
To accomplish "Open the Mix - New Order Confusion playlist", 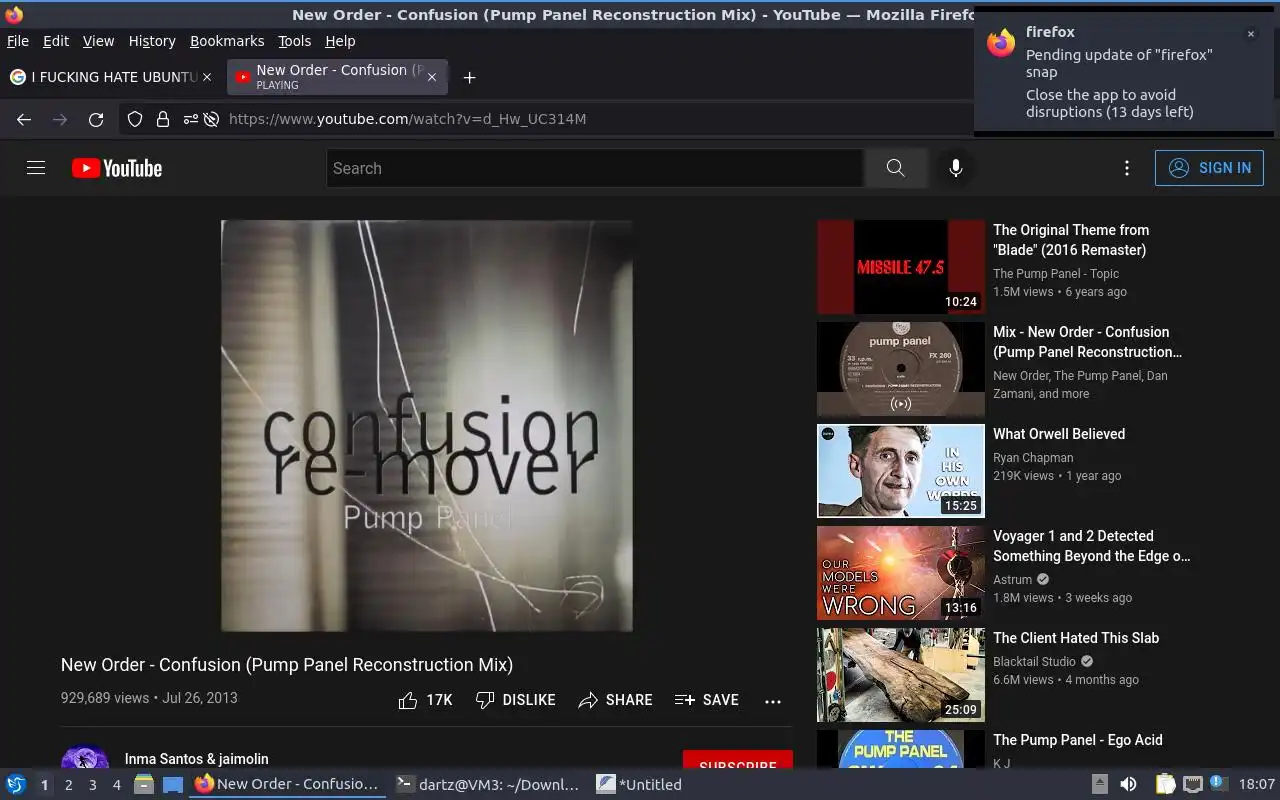I will [1087, 342].
